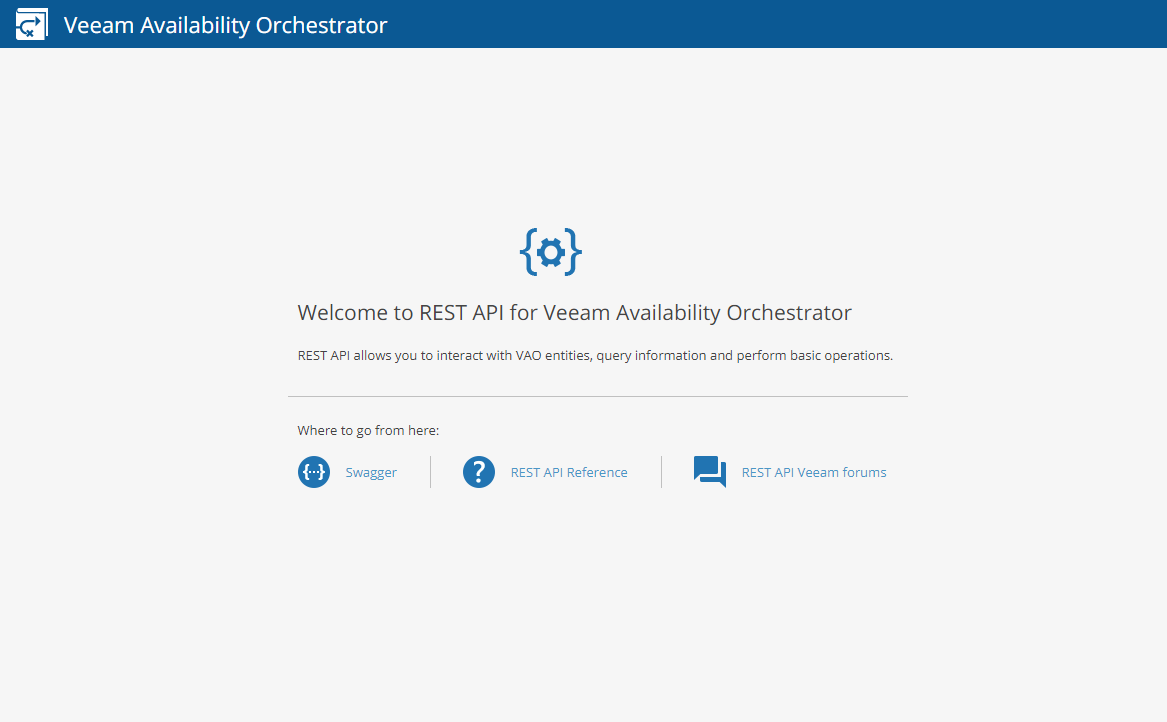Screen dimensions: 1167x722
Task: Click the REST API allows you description text
Action: point(595,356)
